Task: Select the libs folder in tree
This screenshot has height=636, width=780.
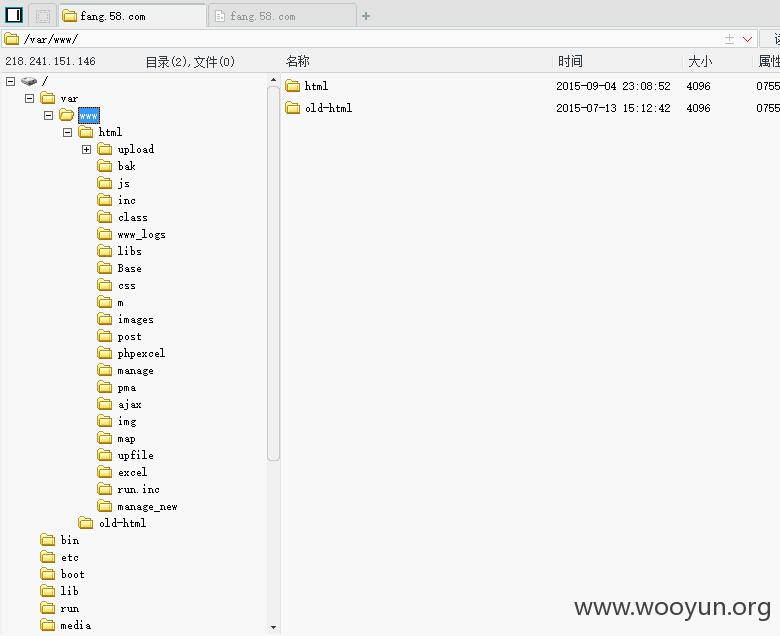Action: (x=129, y=251)
